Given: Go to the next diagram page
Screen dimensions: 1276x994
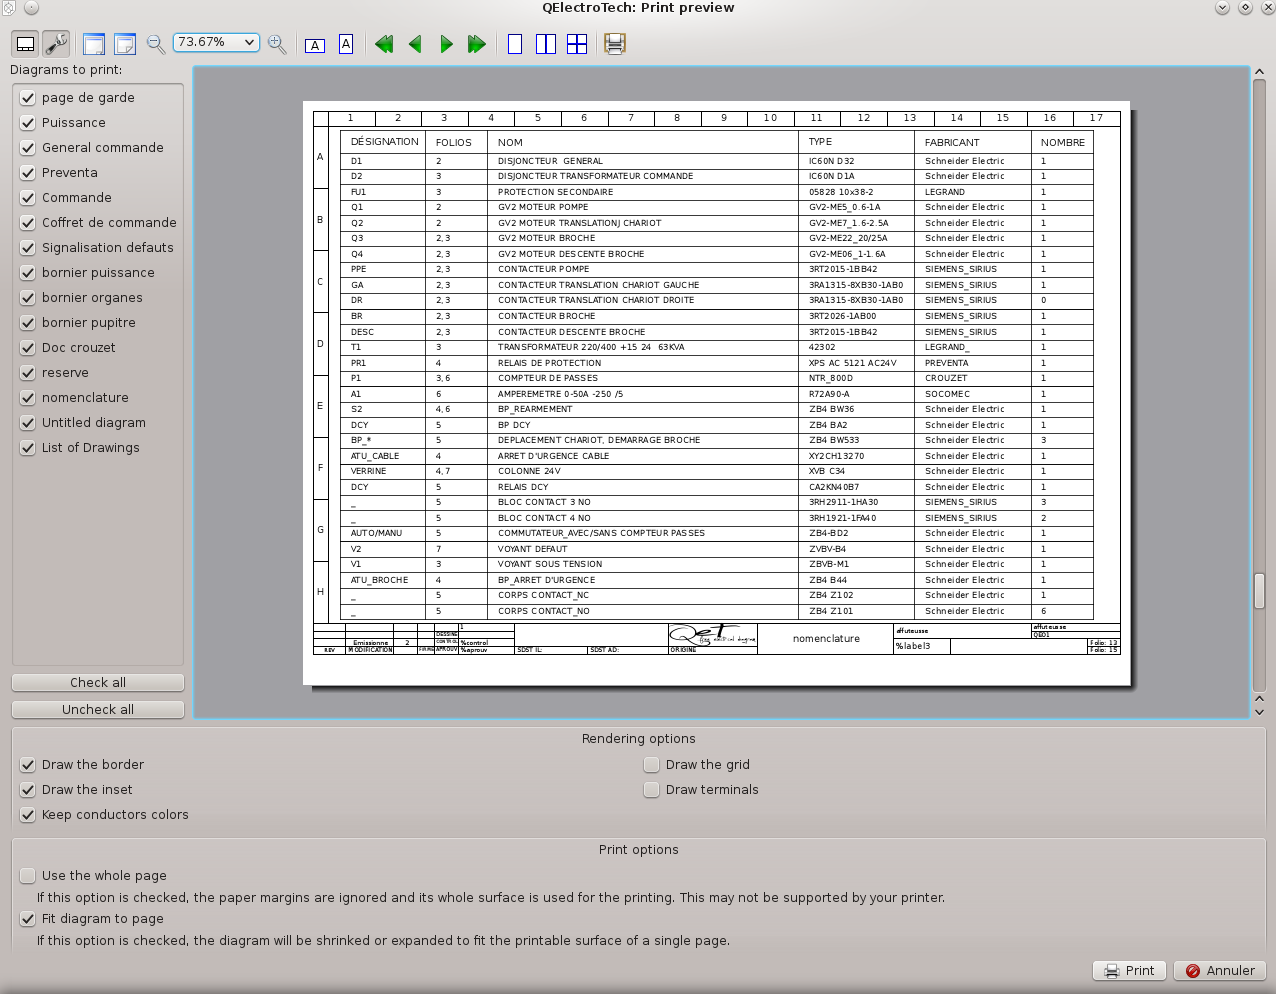Looking at the screenshot, I should point(446,44).
